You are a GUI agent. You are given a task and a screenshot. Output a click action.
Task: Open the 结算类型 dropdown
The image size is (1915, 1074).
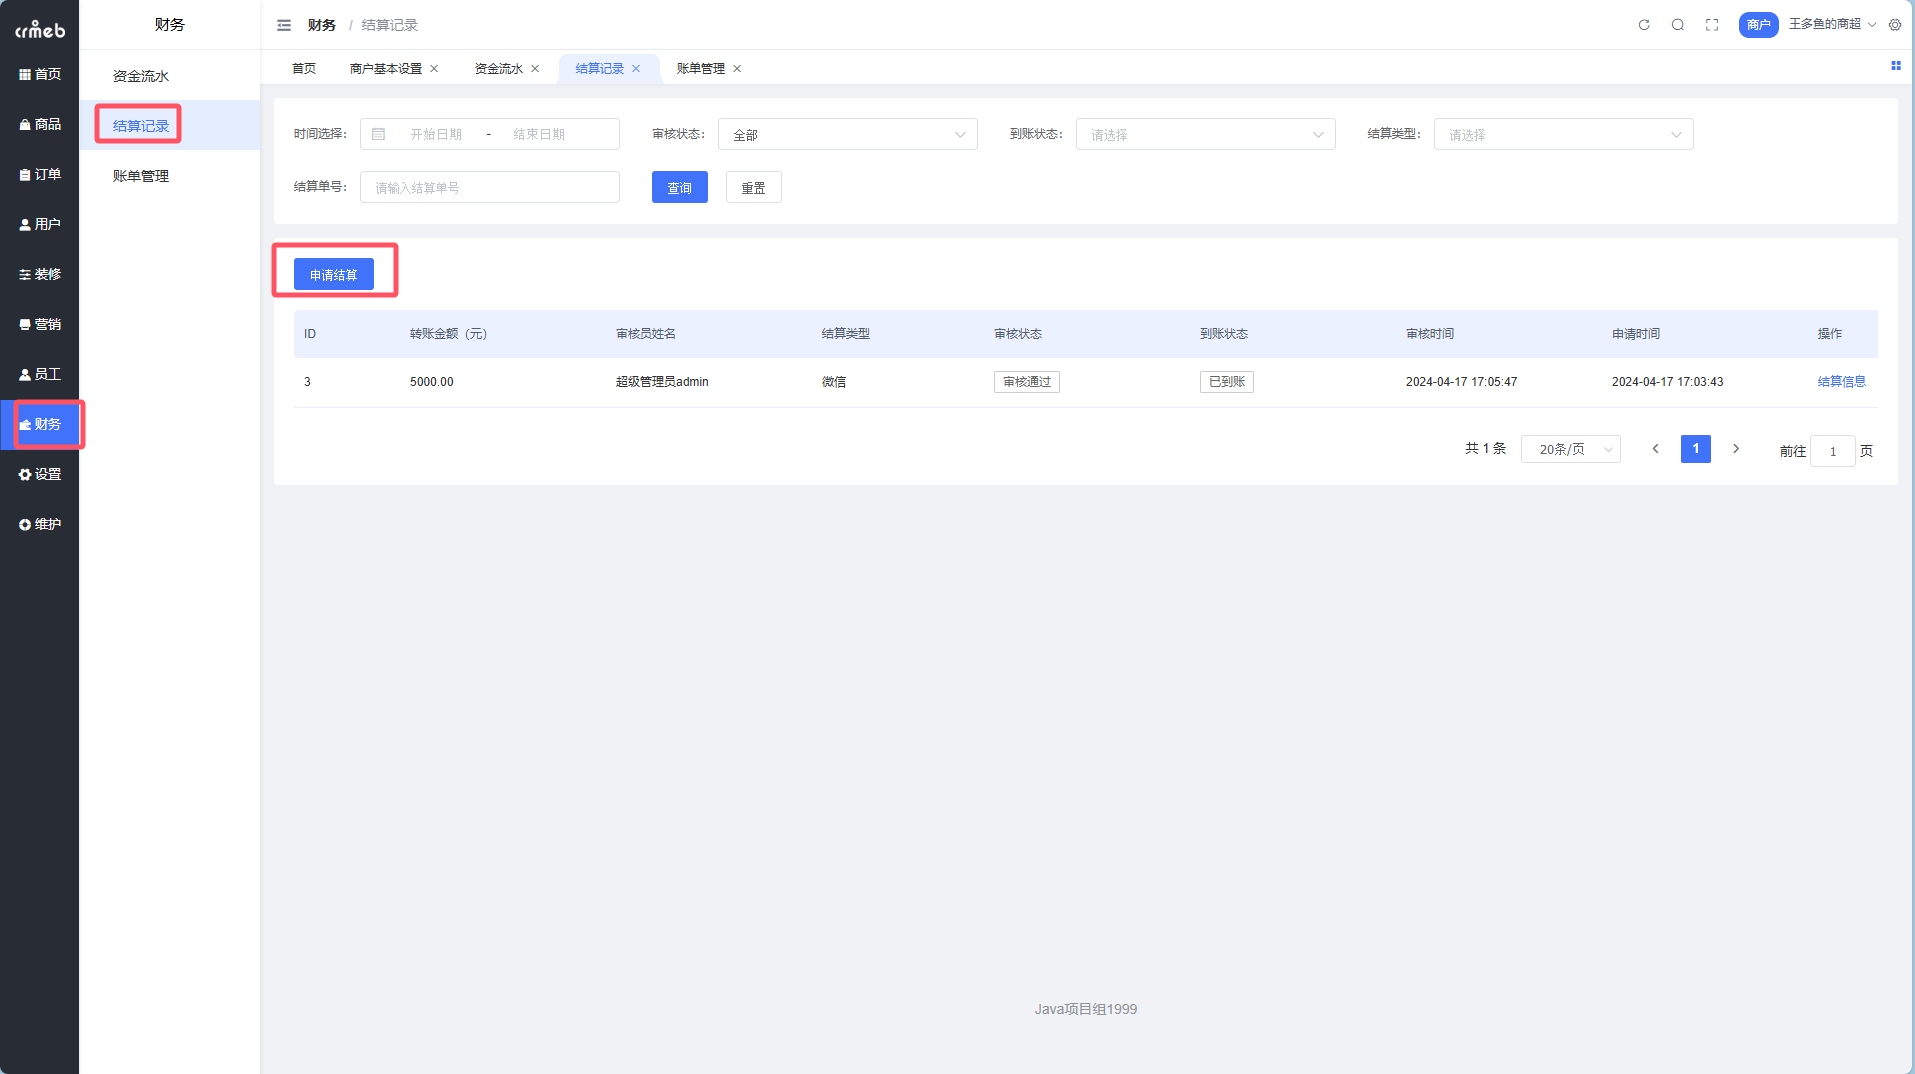pos(1563,135)
